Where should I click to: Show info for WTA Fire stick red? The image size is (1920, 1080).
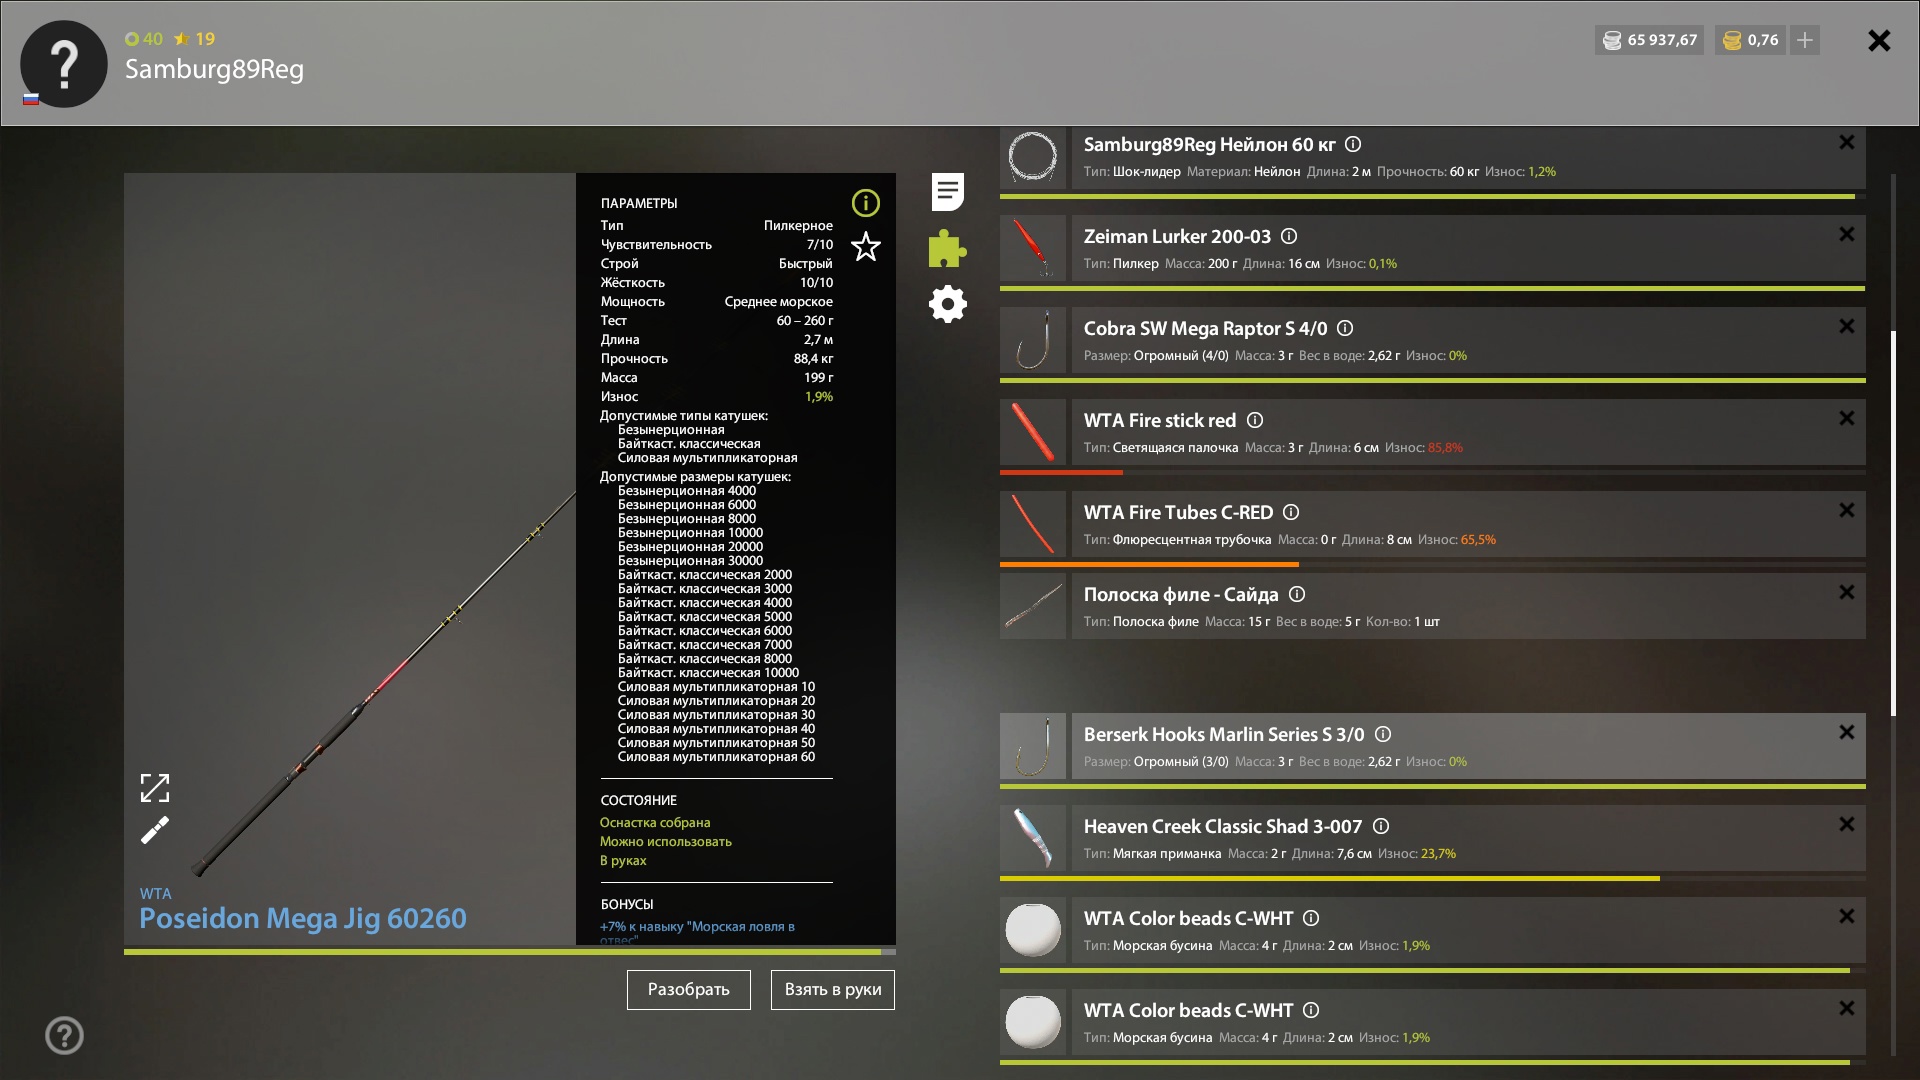(x=1255, y=420)
